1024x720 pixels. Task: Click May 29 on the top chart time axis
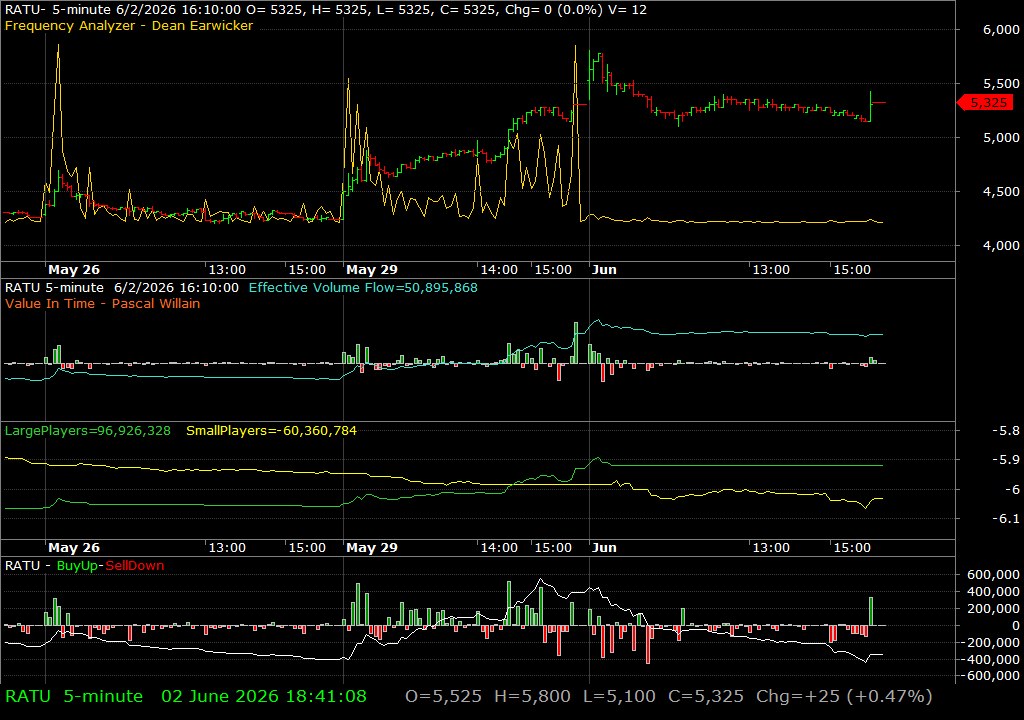tap(372, 270)
